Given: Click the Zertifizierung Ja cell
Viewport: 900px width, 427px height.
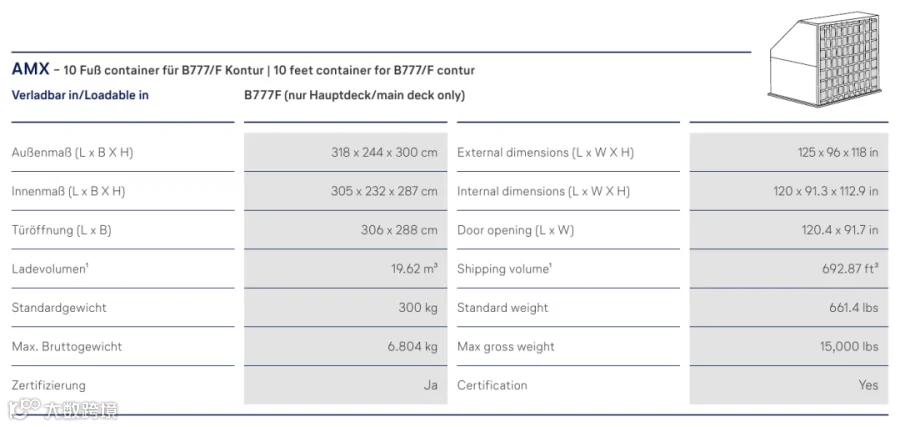Looking at the screenshot, I should click(x=346, y=385).
